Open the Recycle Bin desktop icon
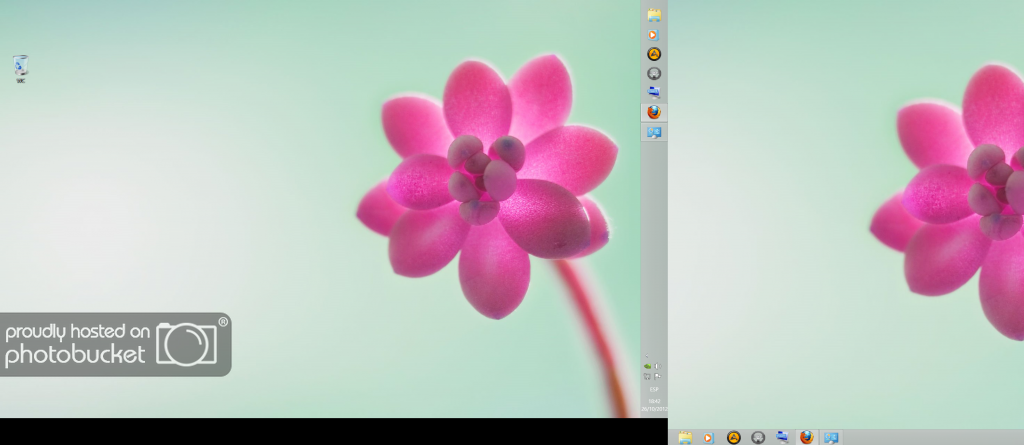The image size is (1024, 445). point(21,68)
